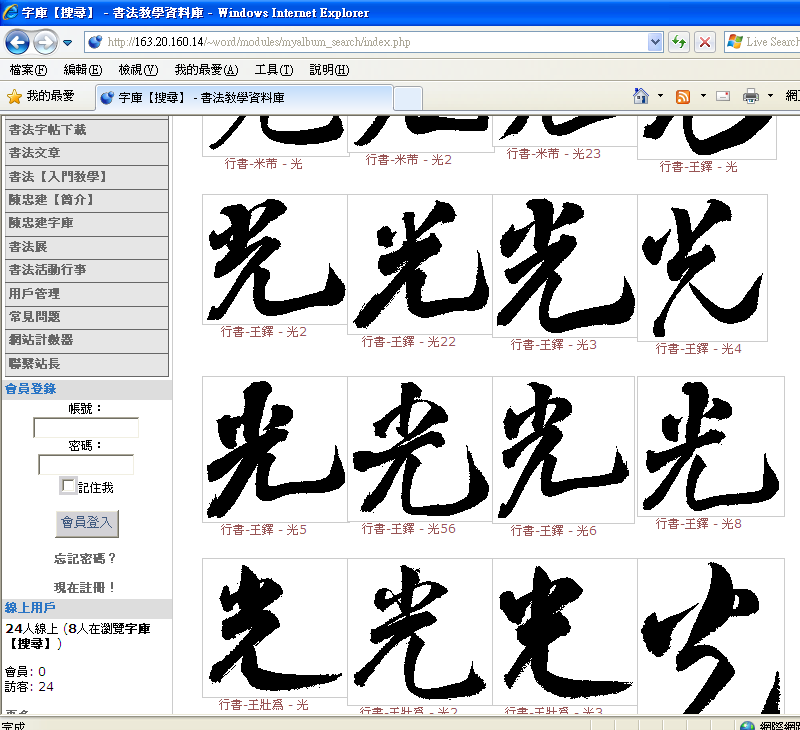Open 陳忠建【簡介】 sidebar item
The width and height of the screenshot is (800, 730).
pos(87,200)
